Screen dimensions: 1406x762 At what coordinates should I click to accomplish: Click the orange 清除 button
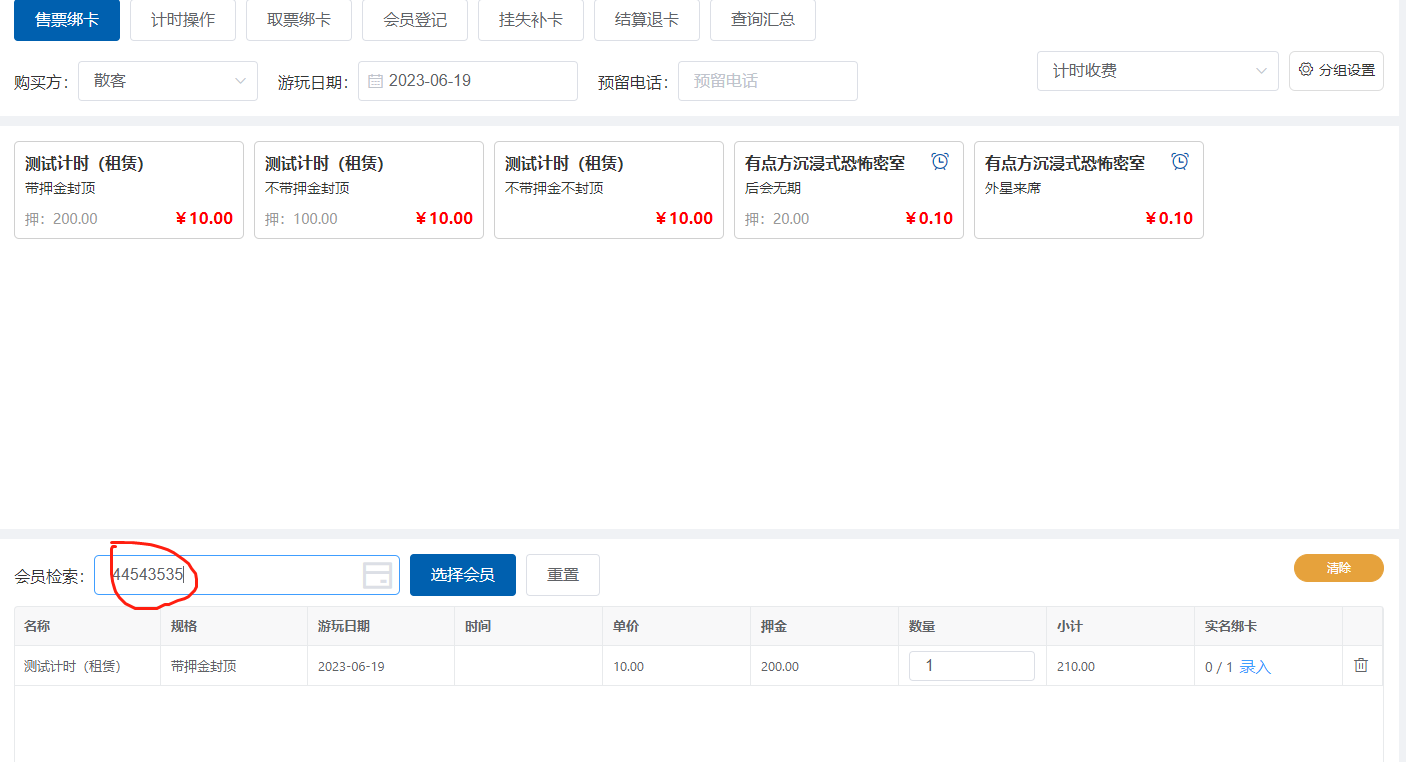pyautogui.click(x=1338, y=568)
